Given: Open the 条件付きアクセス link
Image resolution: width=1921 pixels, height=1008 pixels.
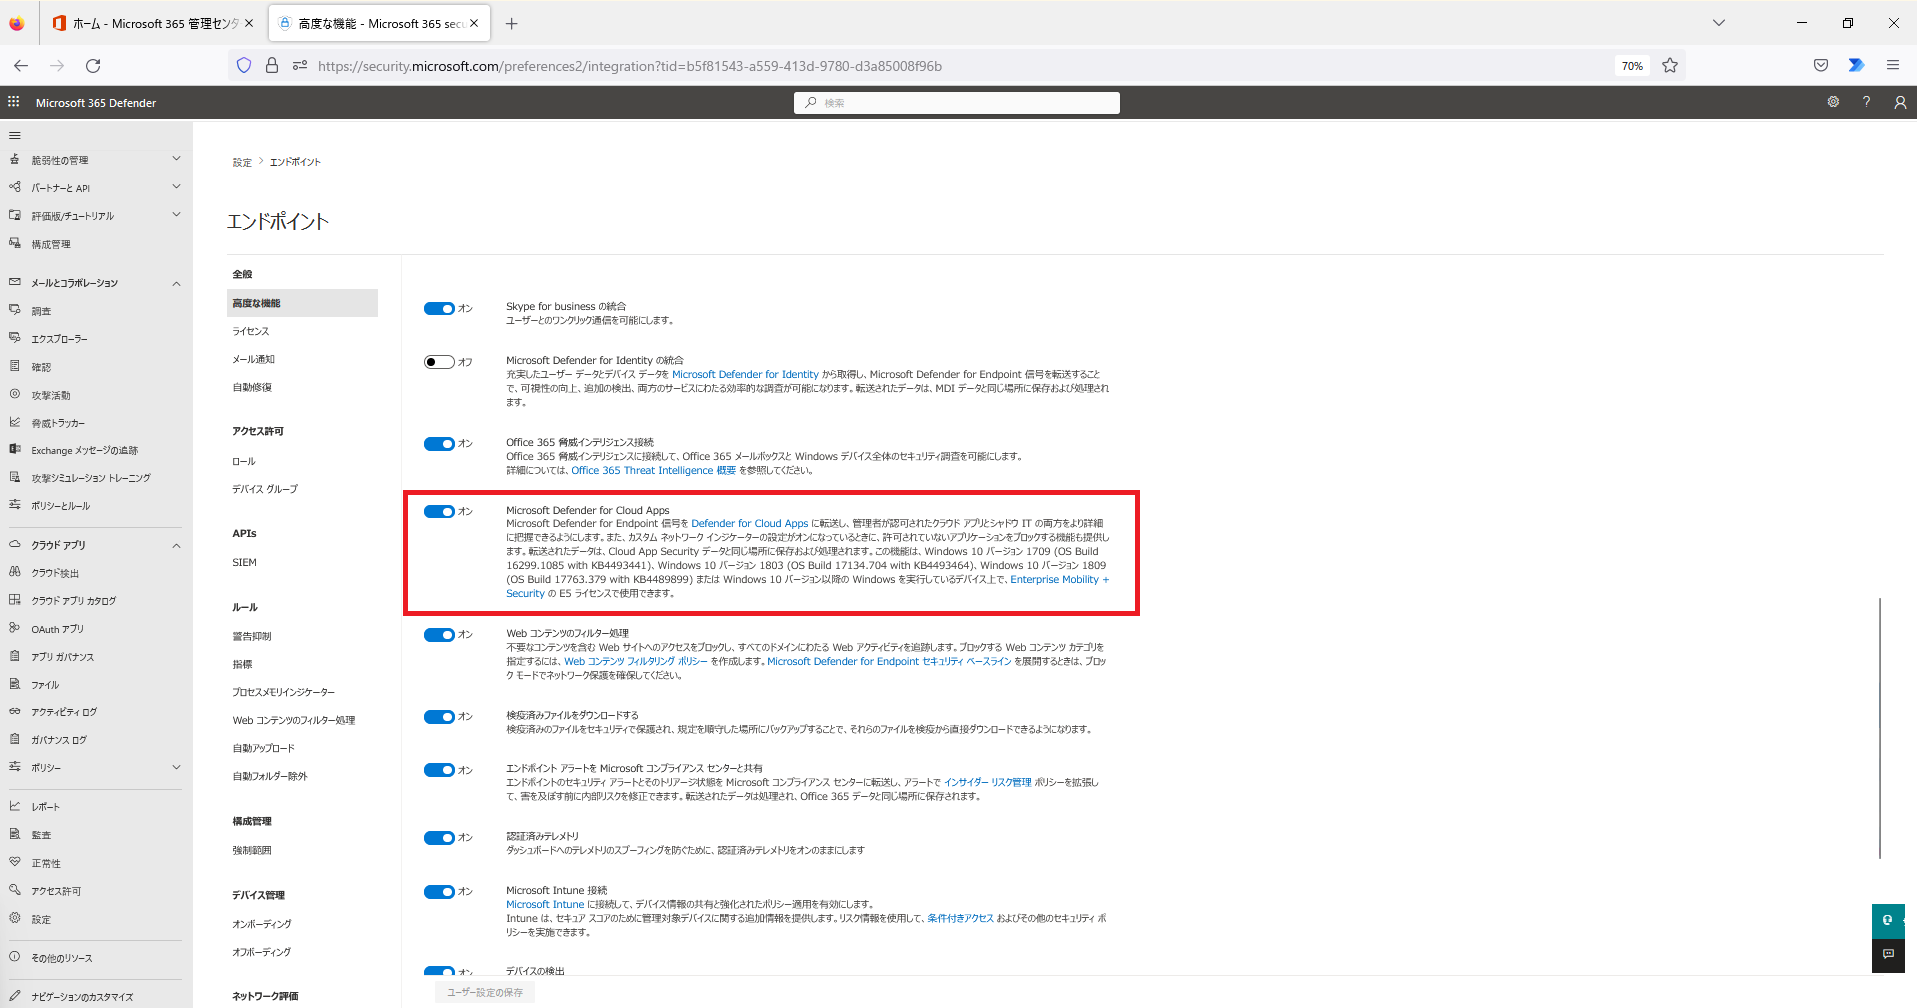Looking at the screenshot, I should tap(960, 918).
